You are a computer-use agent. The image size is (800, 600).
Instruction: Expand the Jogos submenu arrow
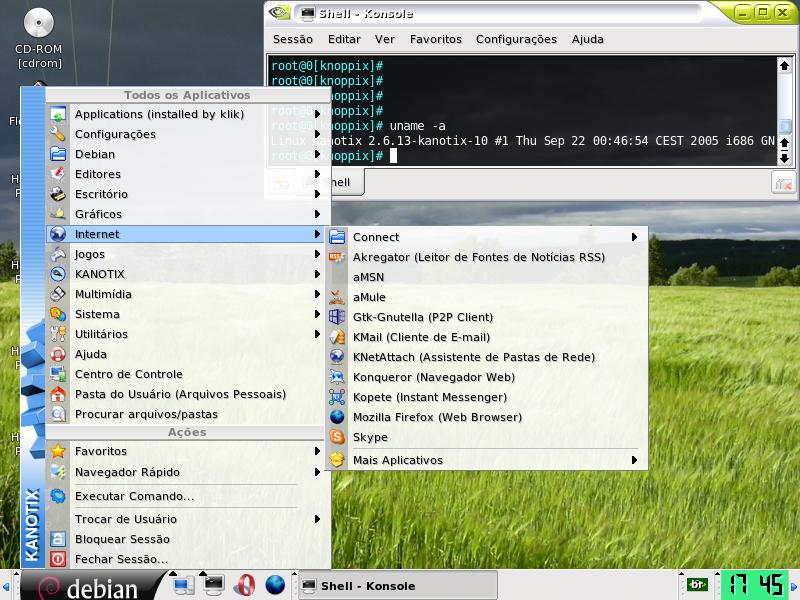pyautogui.click(x=317, y=254)
